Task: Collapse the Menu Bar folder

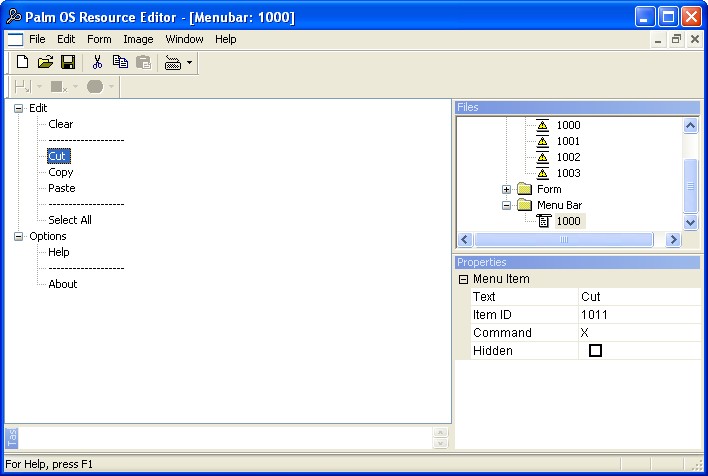Action: [507, 205]
